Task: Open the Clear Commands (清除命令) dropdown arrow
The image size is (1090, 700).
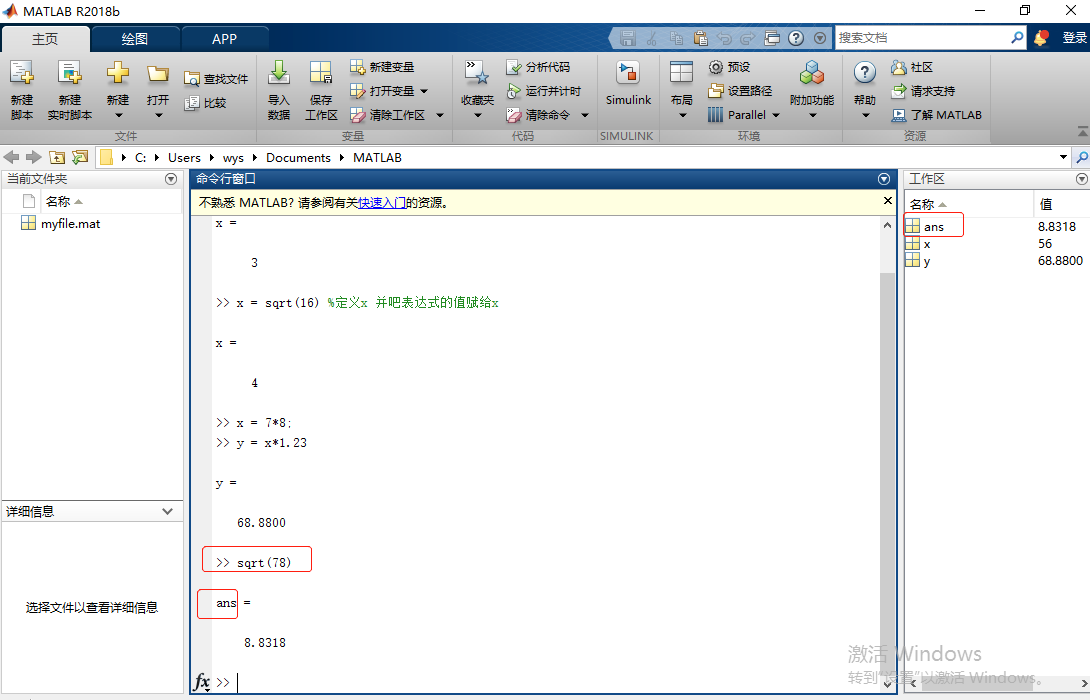Action: (x=585, y=115)
